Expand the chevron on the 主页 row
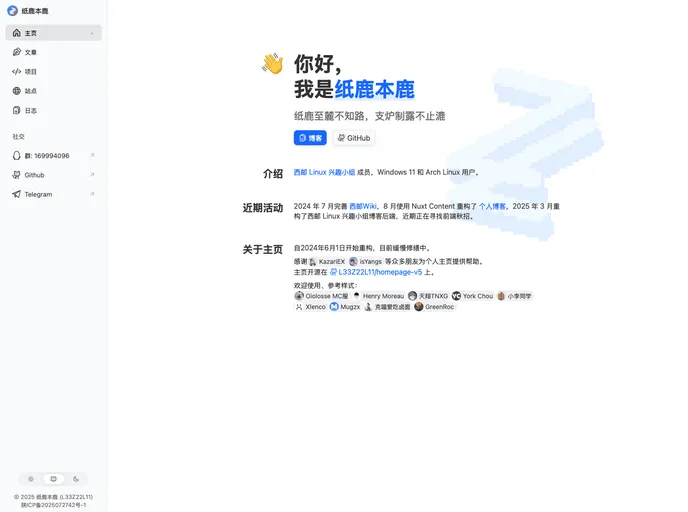 point(92,33)
